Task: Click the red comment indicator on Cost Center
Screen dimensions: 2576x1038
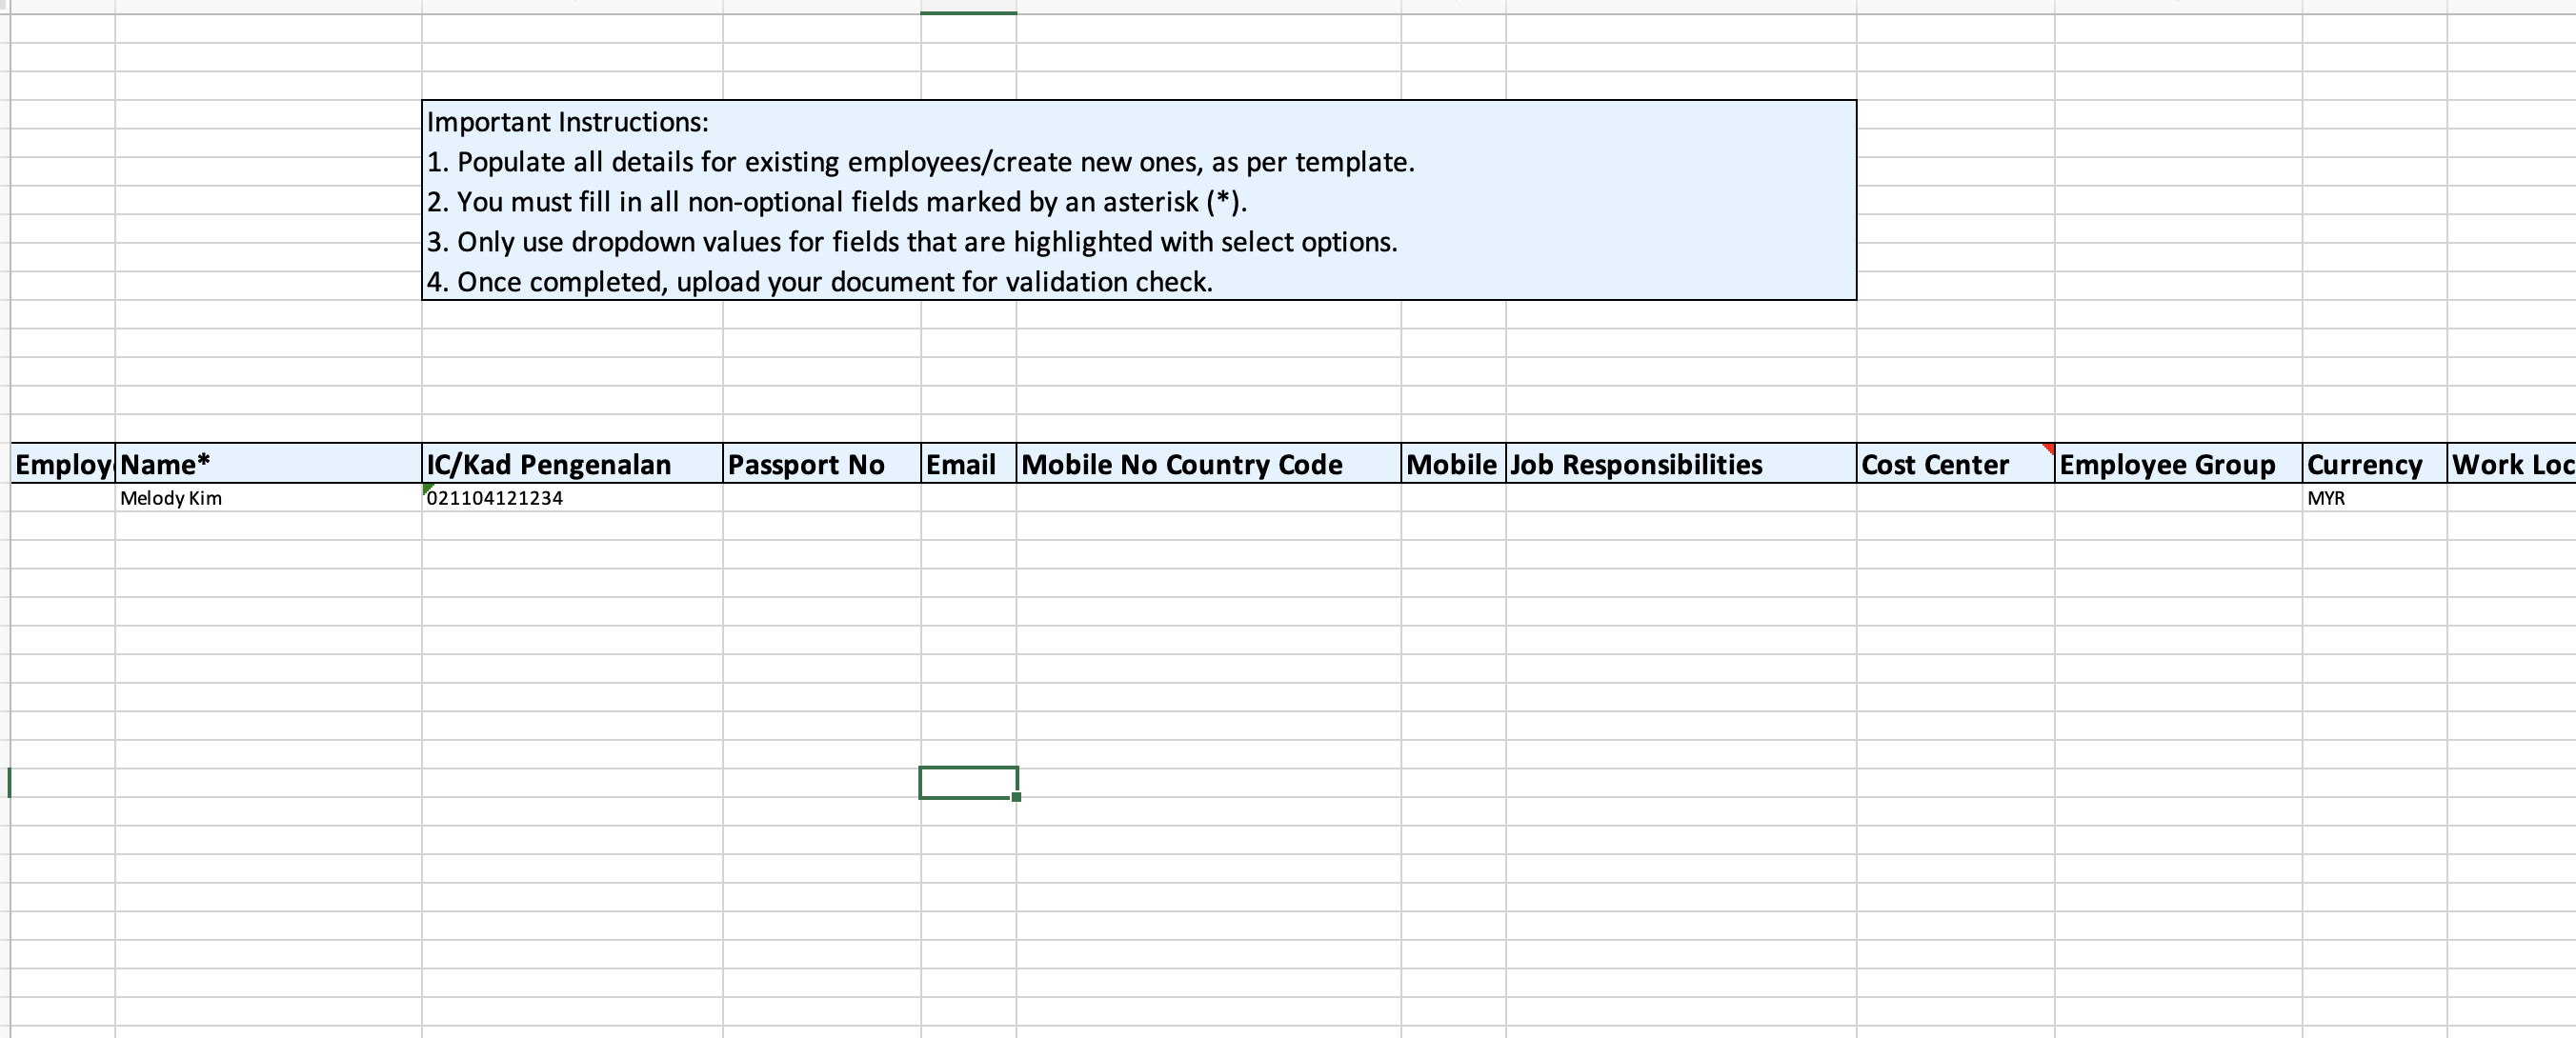Action: (2047, 449)
